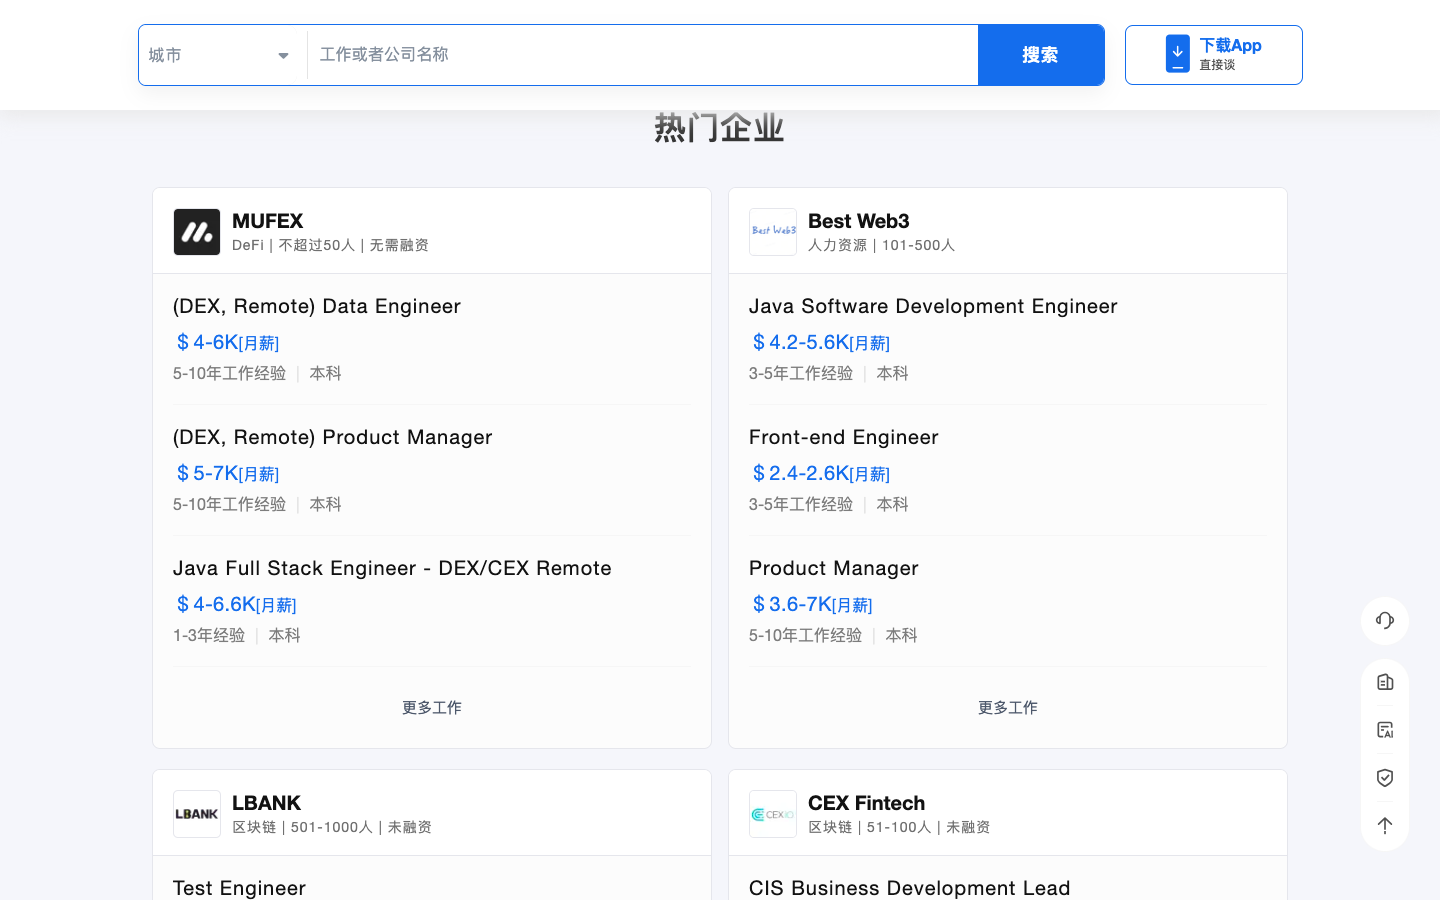Open Test Engineer job at LBANK
Viewport: 1440px width, 900px height.
(x=240, y=888)
